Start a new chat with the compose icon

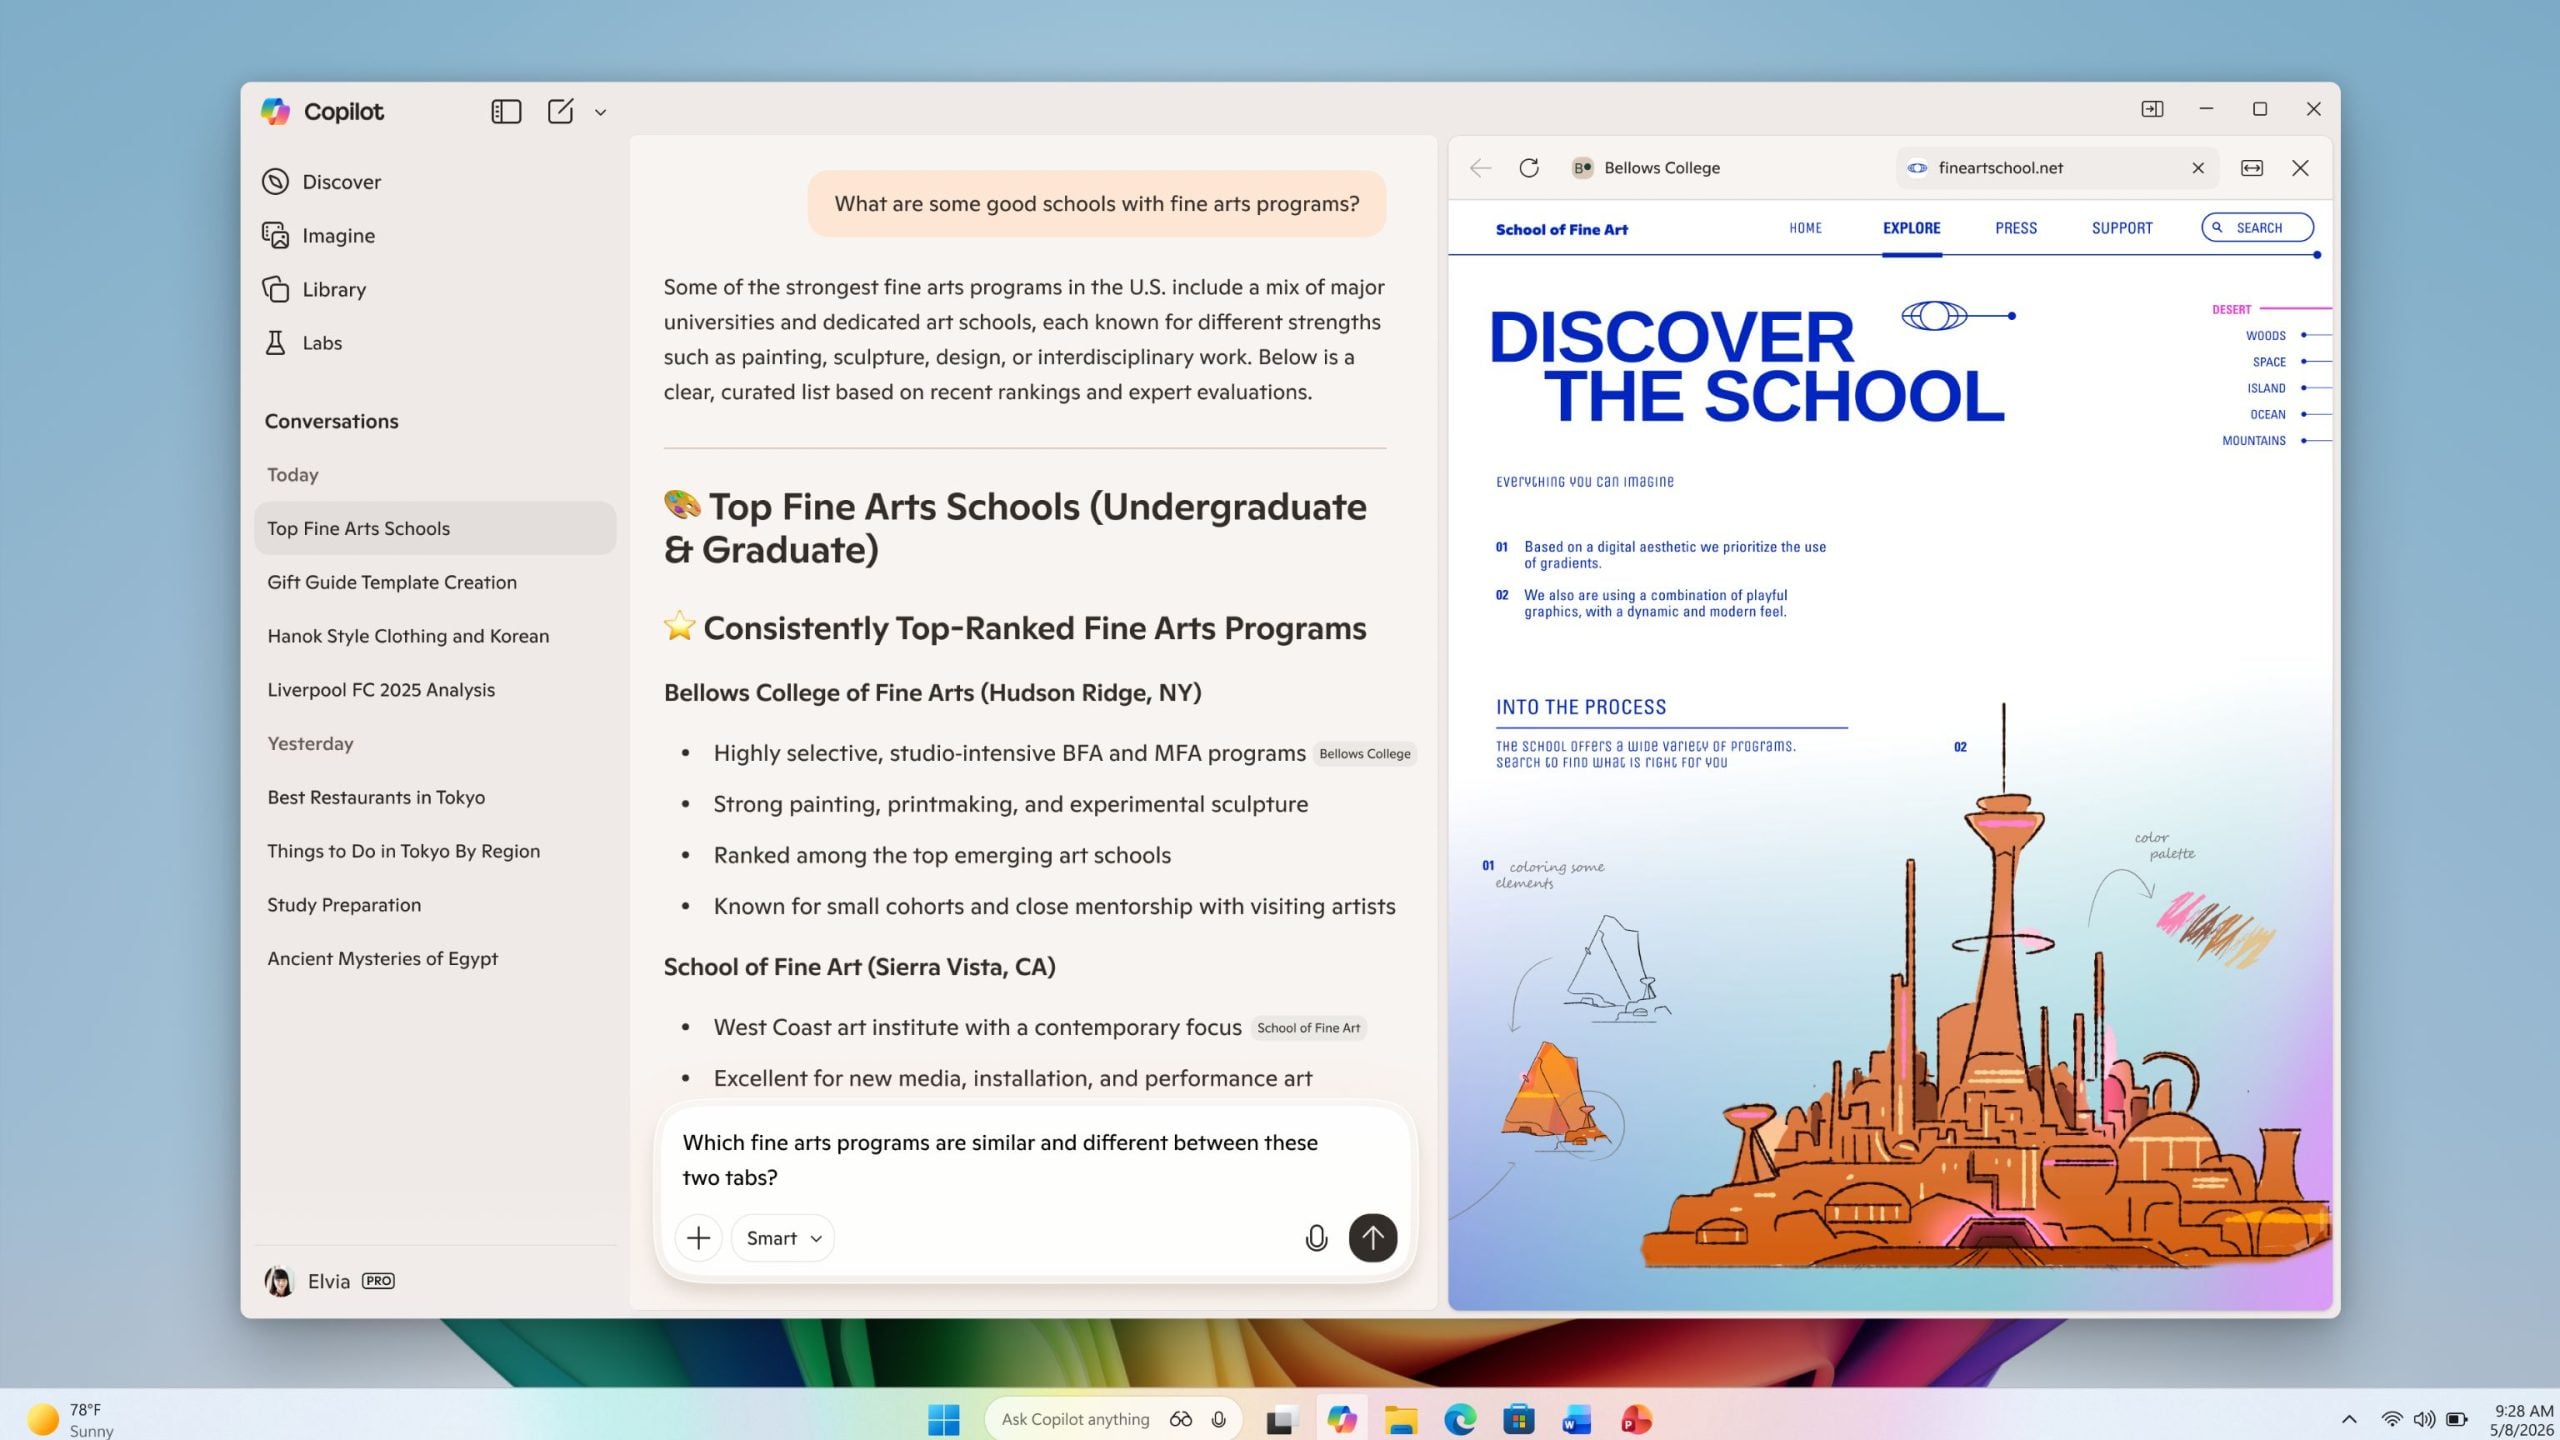561,110
